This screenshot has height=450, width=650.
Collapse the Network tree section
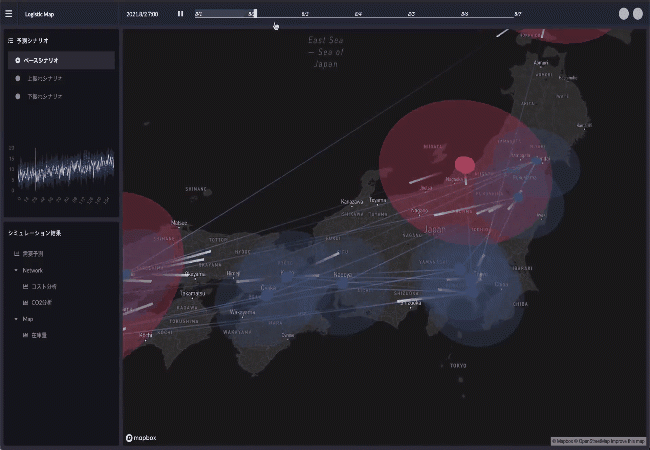point(14,270)
